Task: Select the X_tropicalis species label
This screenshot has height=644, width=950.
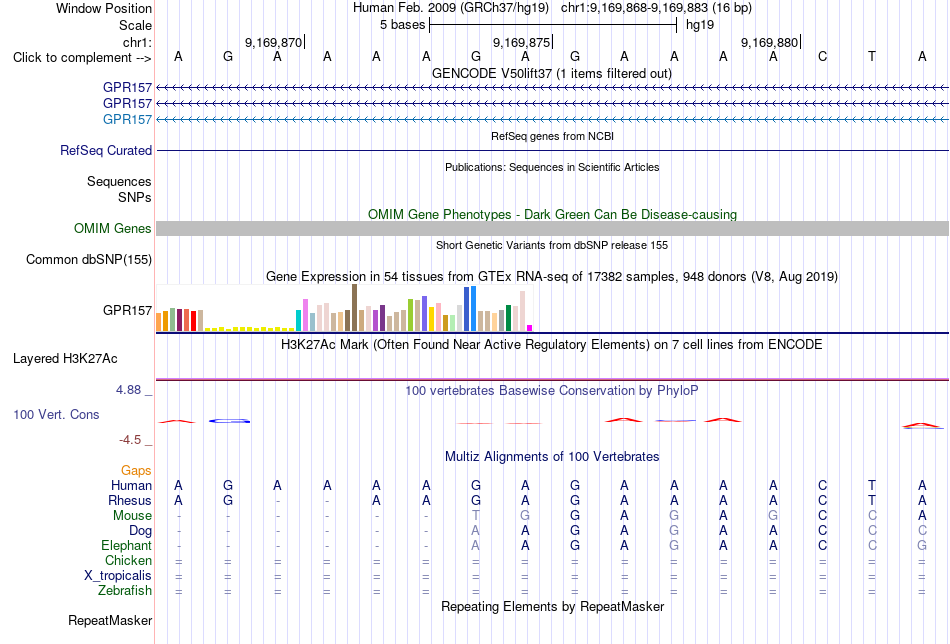Action: click(118, 576)
